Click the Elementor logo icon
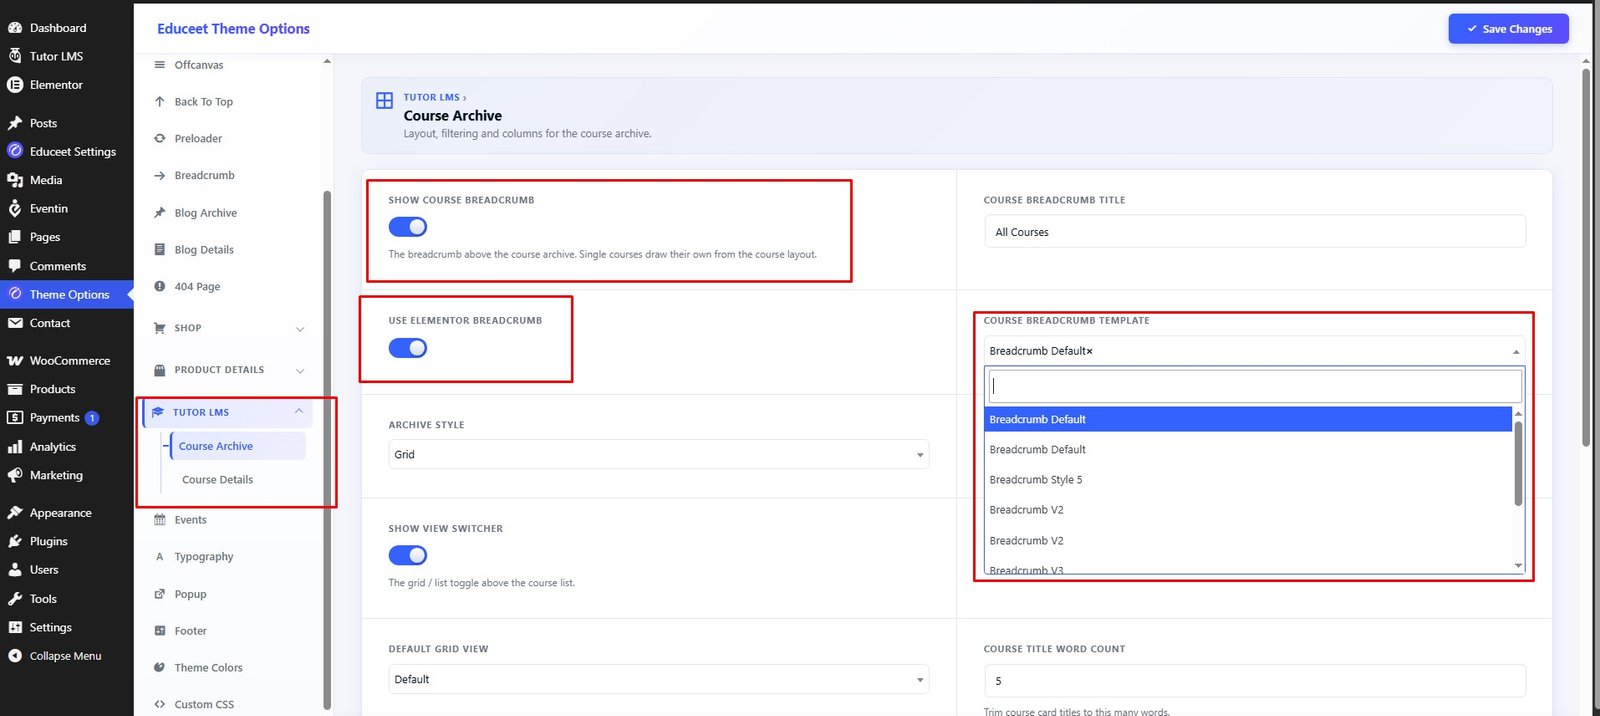 [x=15, y=85]
